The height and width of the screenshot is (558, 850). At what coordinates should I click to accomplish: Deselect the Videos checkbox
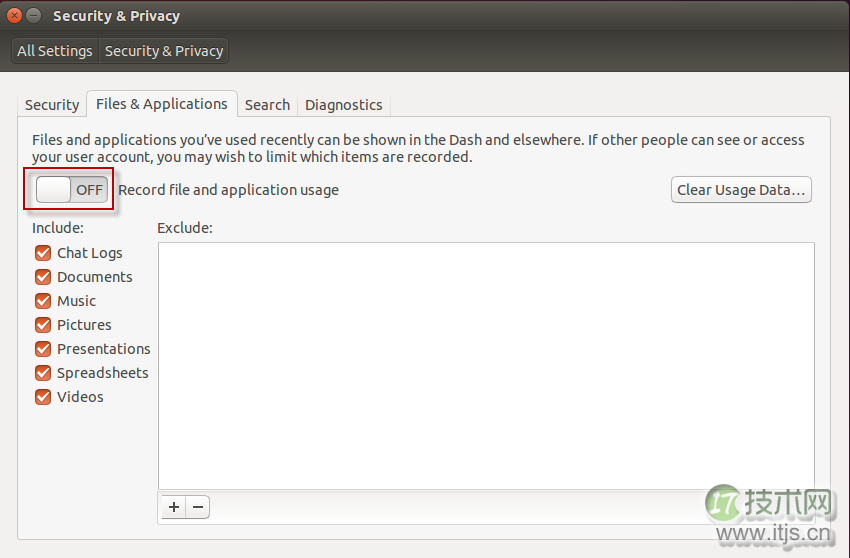[x=43, y=397]
